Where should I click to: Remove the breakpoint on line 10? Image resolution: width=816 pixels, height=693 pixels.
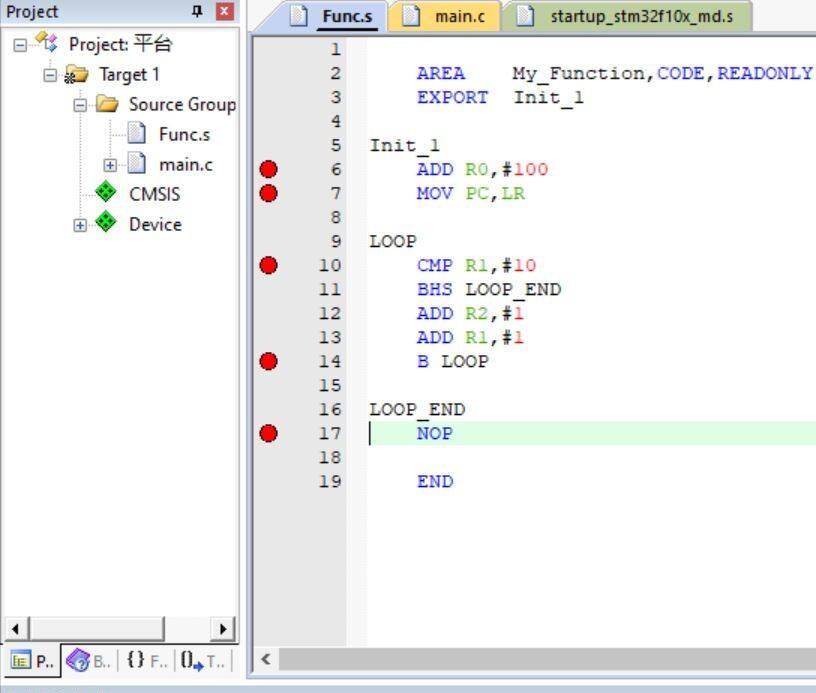(x=269, y=265)
